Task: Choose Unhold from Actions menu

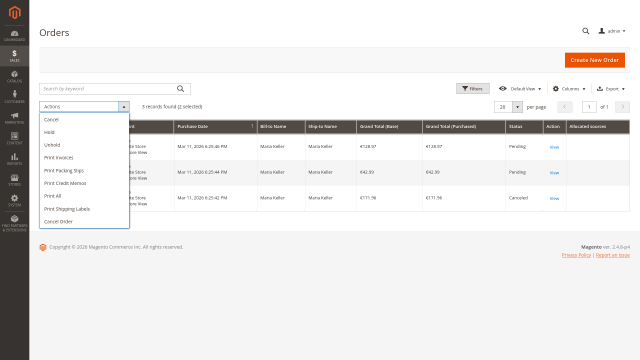Action: [x=84, y=145]
